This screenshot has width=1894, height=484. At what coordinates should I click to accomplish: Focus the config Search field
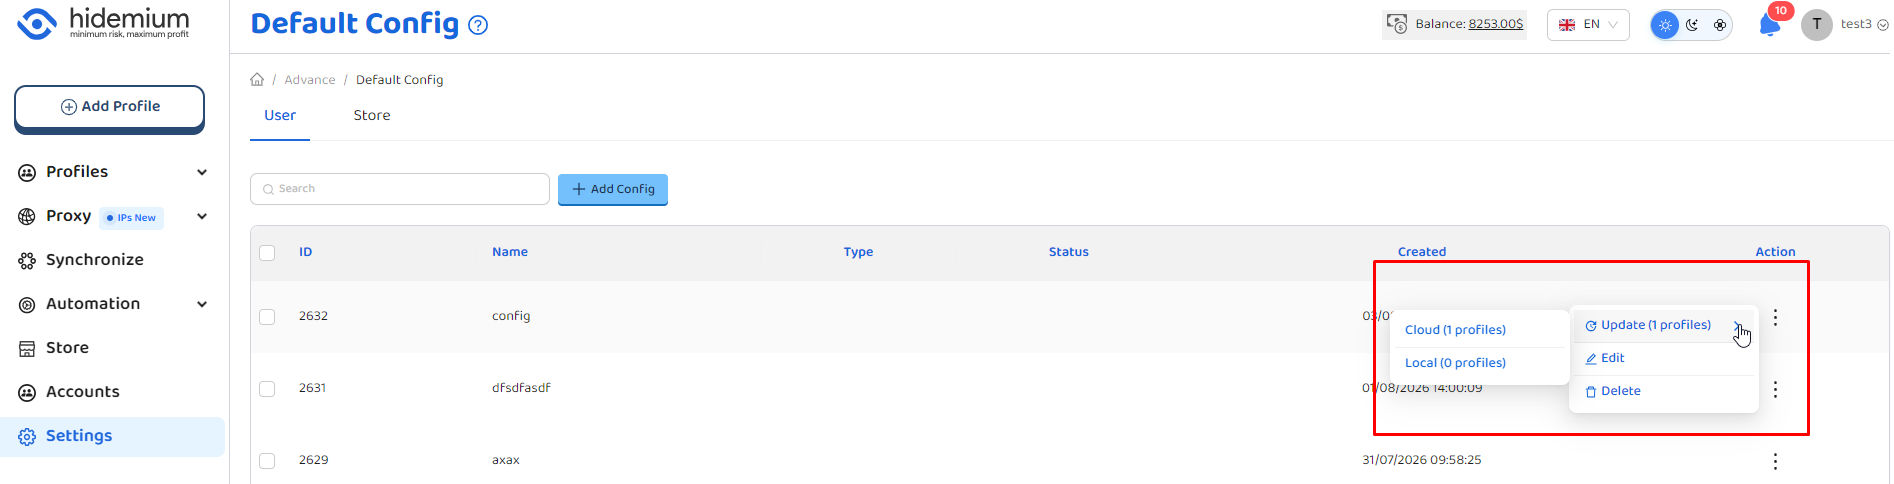click(400, 189)
